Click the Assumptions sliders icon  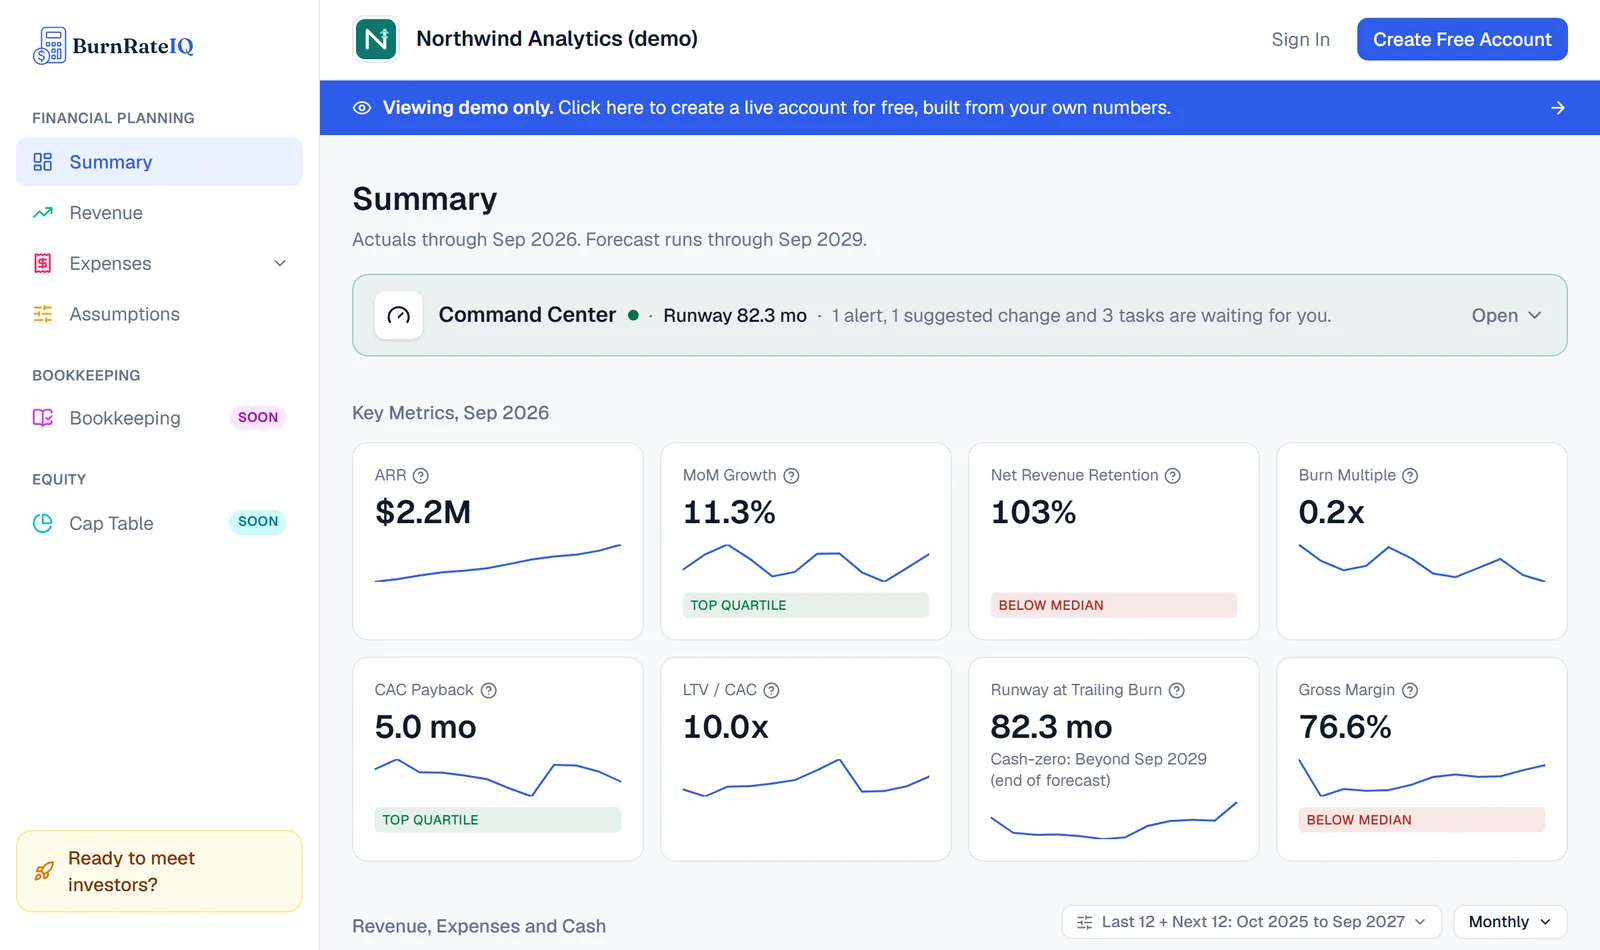coord(43,314)
